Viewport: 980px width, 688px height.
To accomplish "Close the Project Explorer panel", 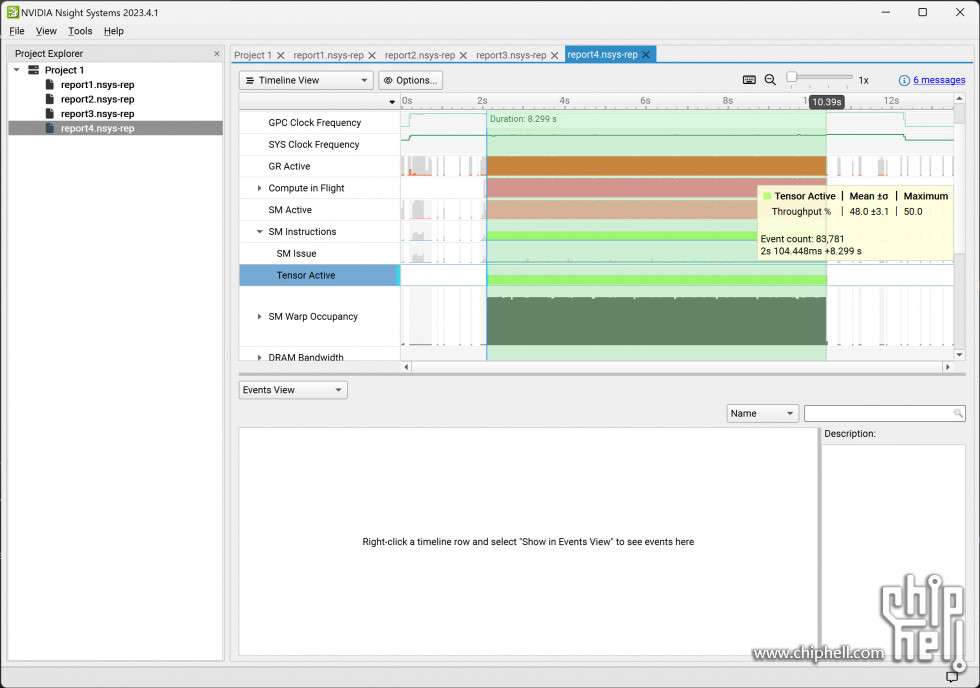I will (x=217, y=54).
